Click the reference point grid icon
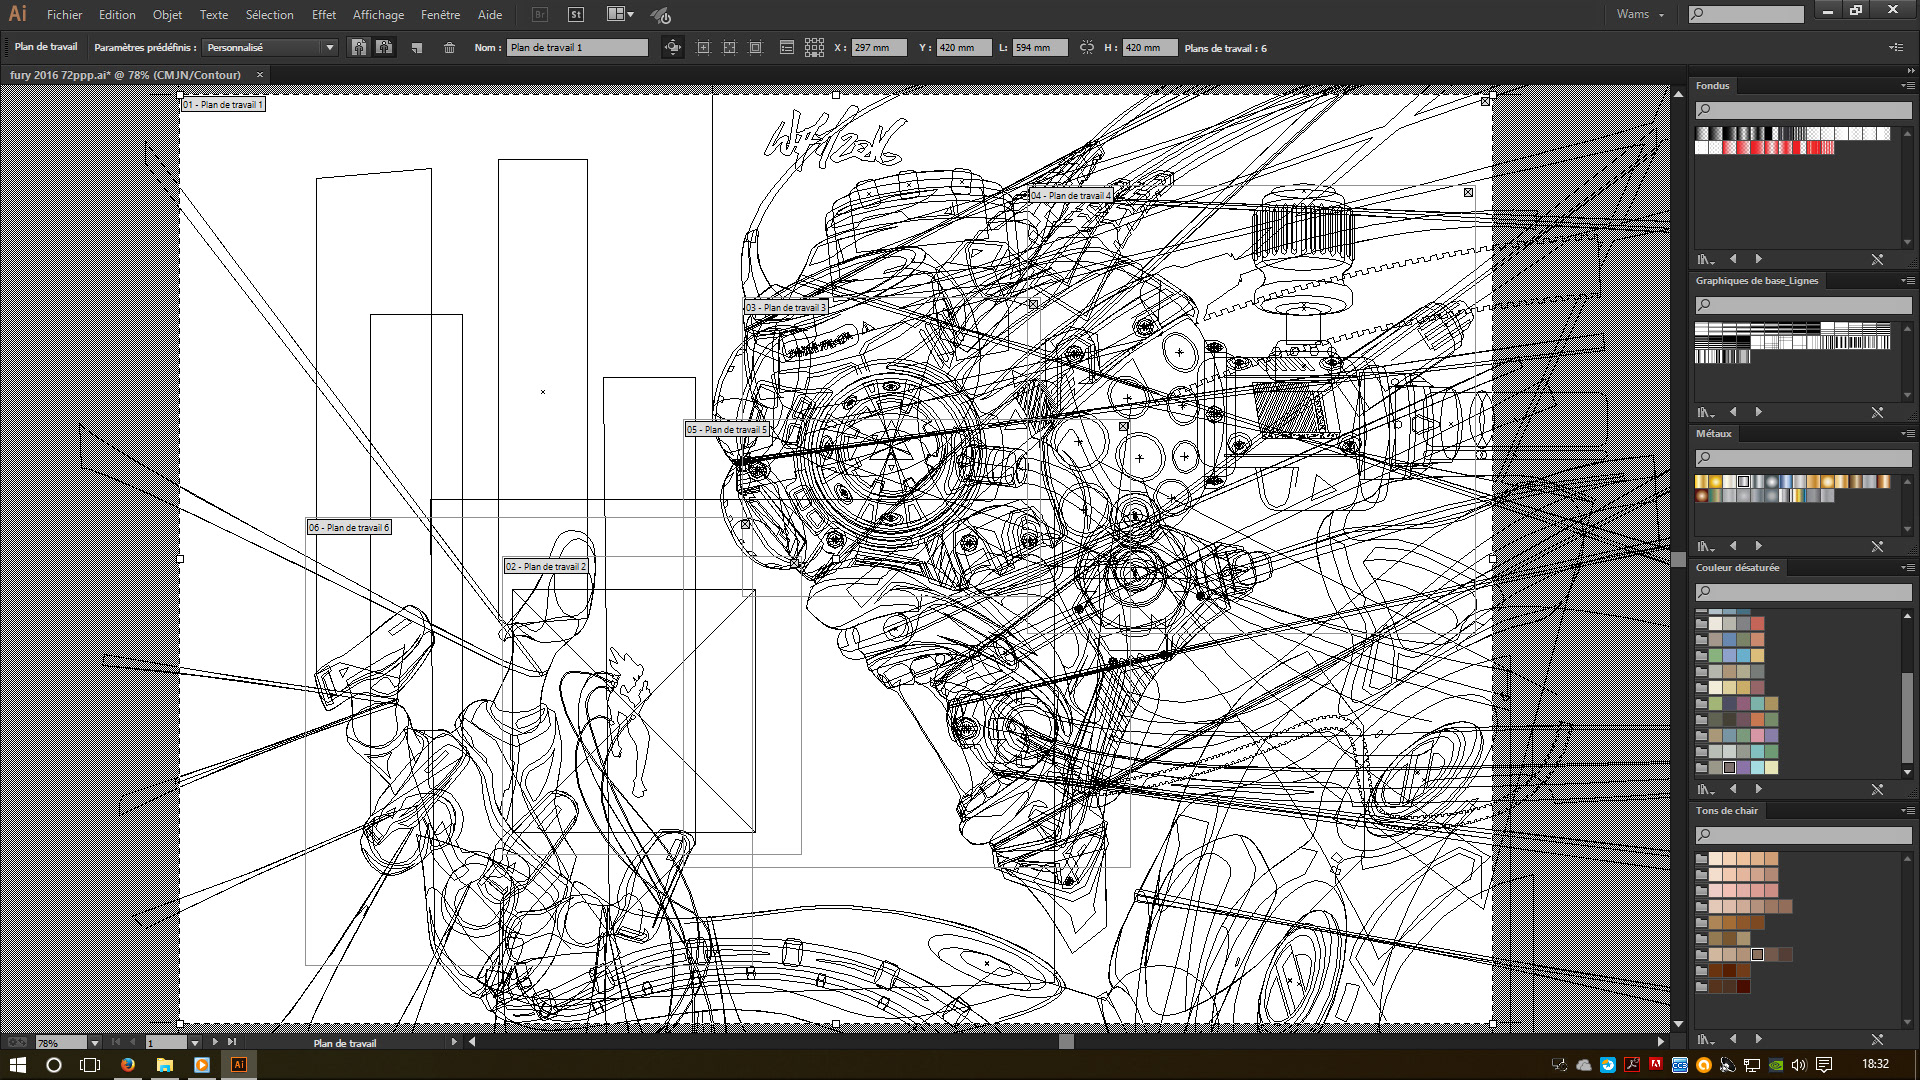This screenshot has height=1080, width=1920. tap(814, 48)
